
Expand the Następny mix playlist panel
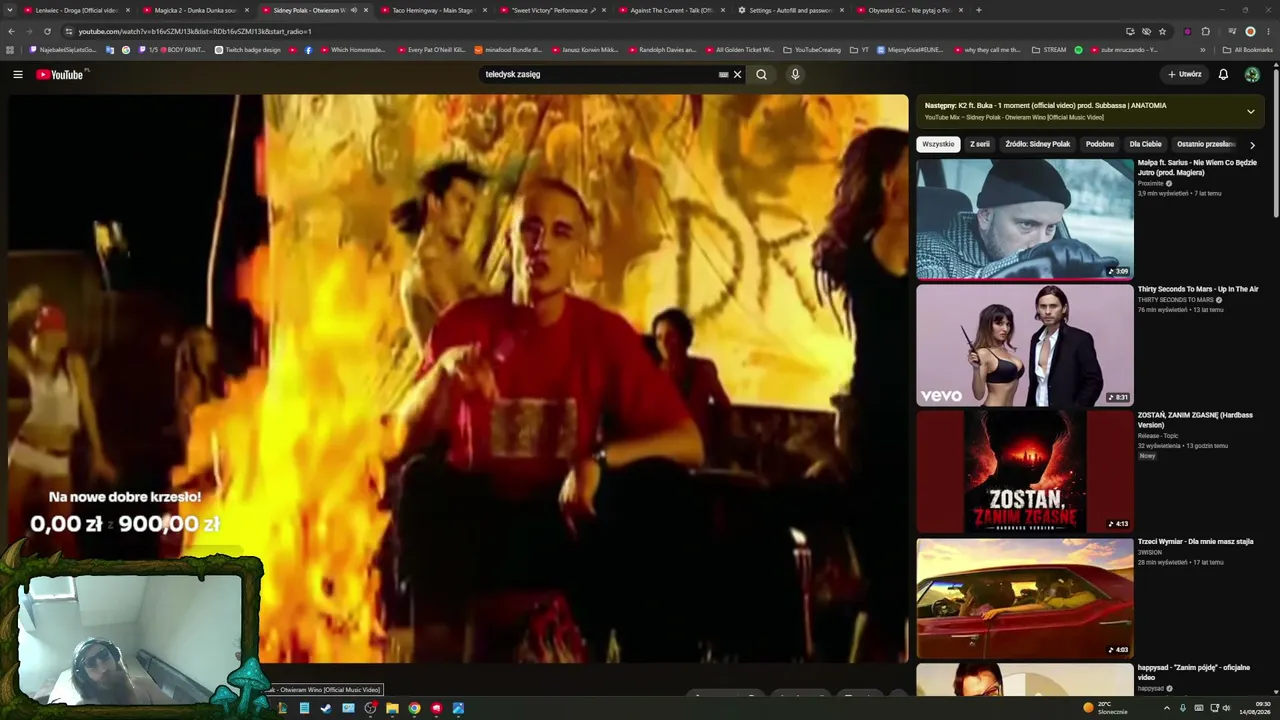pos(1250,111)
